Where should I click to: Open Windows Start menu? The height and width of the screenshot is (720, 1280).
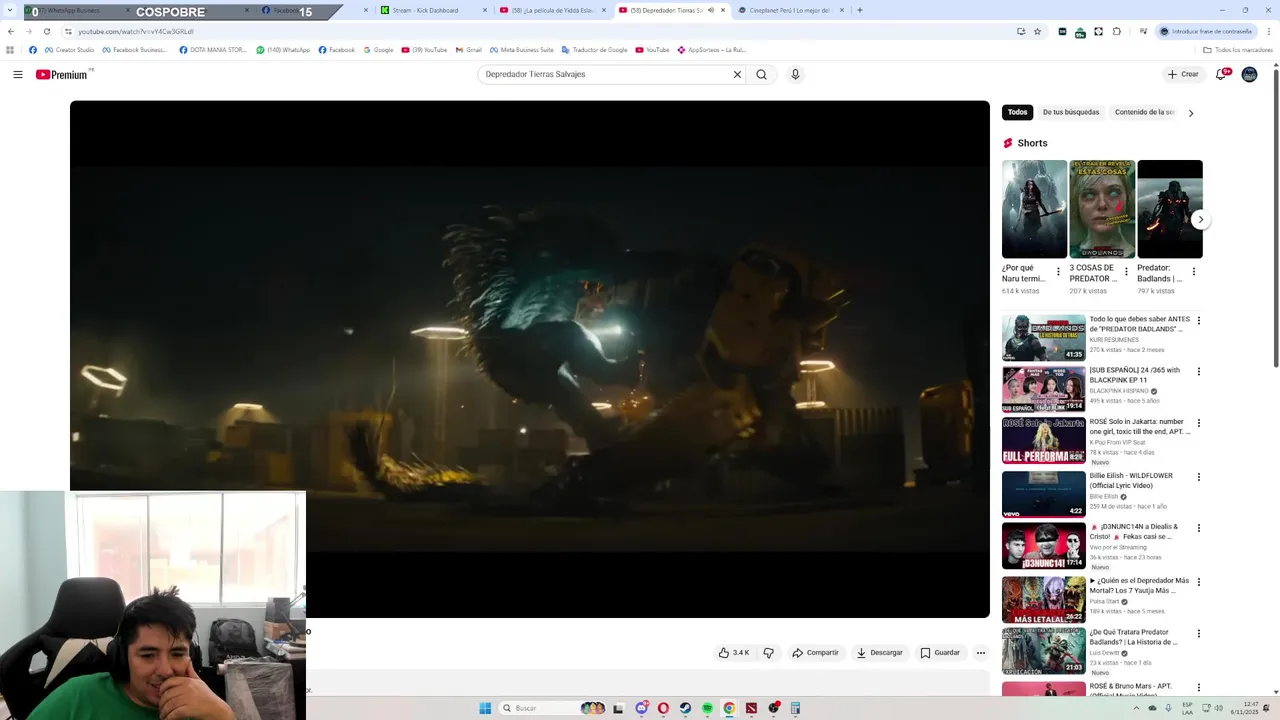click(x=485, y=708)
